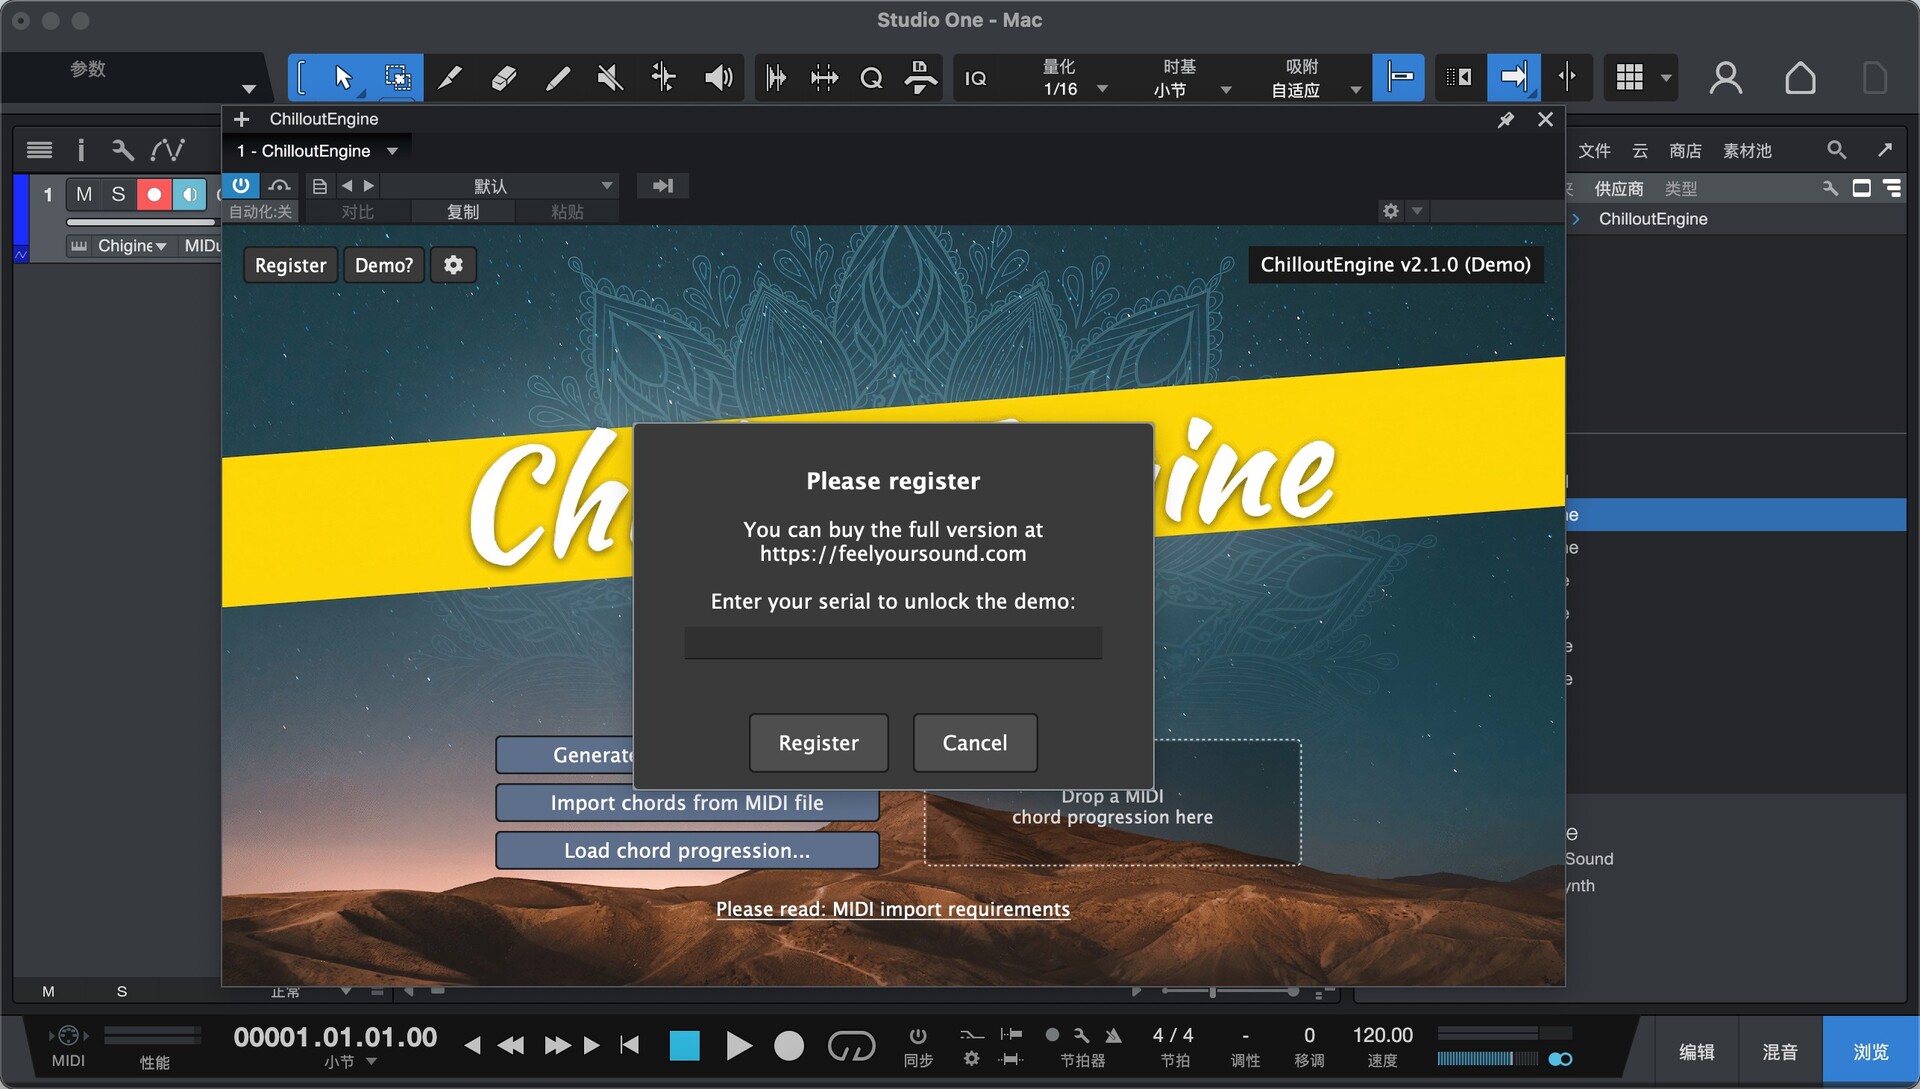This screenshot has height=1089, width=1920.
Task: Click the Stop transport button
Action: 684,1046
